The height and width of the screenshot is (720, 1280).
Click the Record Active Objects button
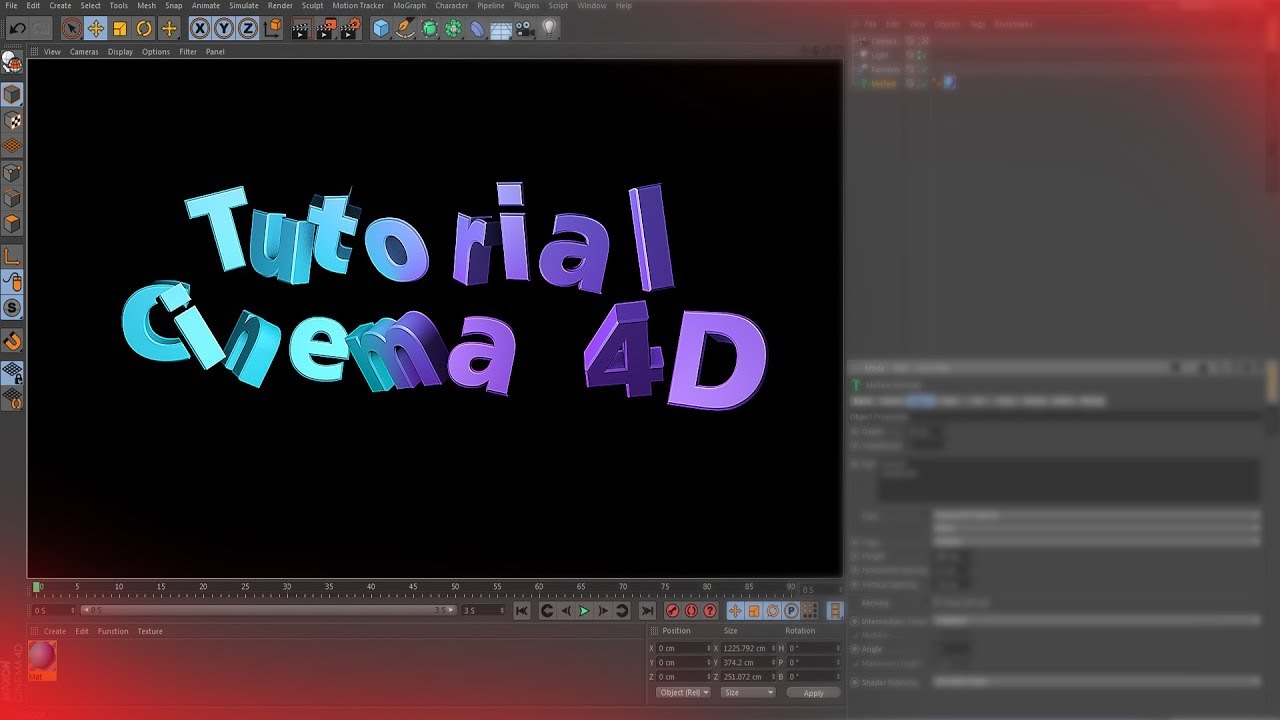pyautogui.click(x=672, y=611)
